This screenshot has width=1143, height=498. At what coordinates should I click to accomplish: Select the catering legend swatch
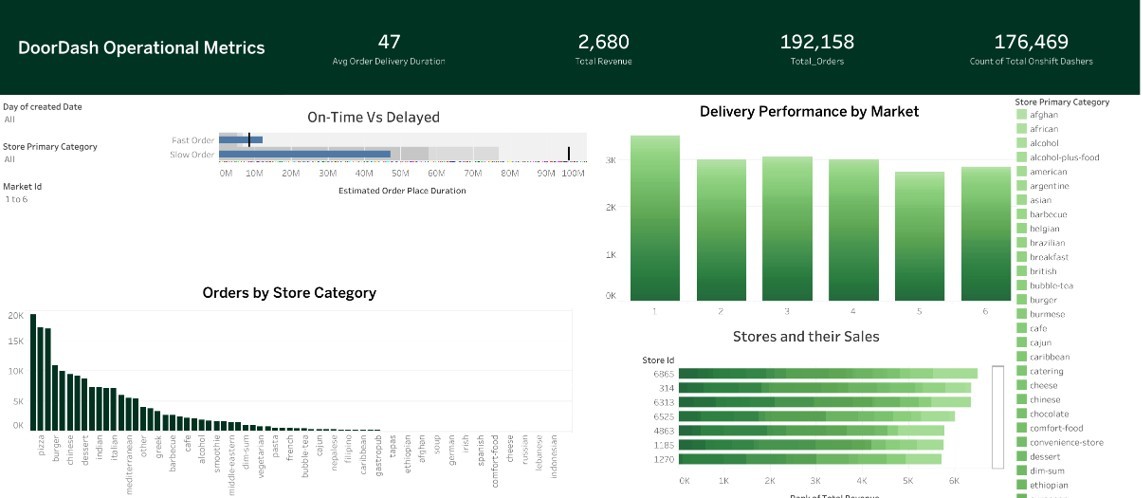tap(1021, 371)
